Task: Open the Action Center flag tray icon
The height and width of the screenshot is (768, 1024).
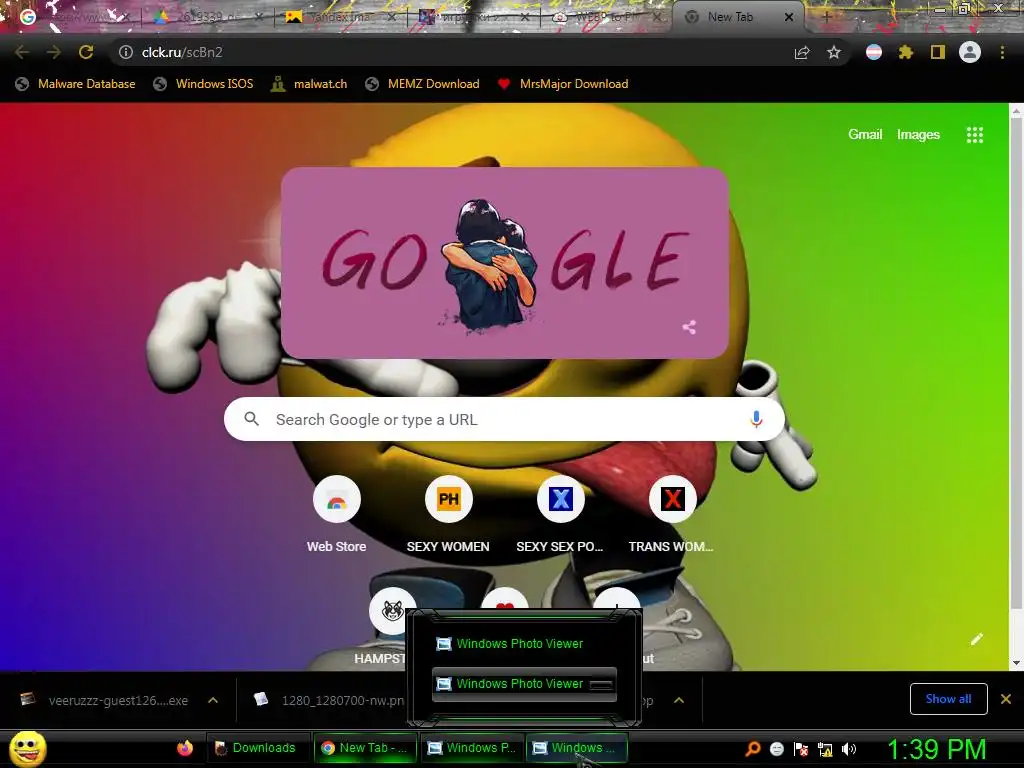Action: tap(801, 748)
